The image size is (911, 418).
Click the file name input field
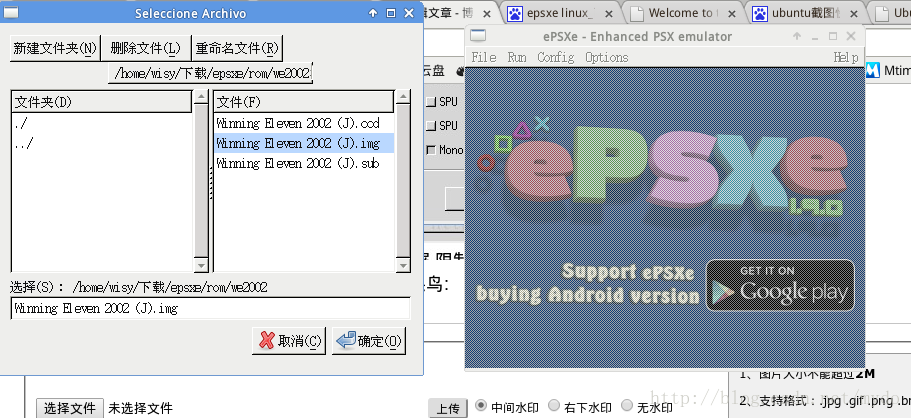[210, 308]
